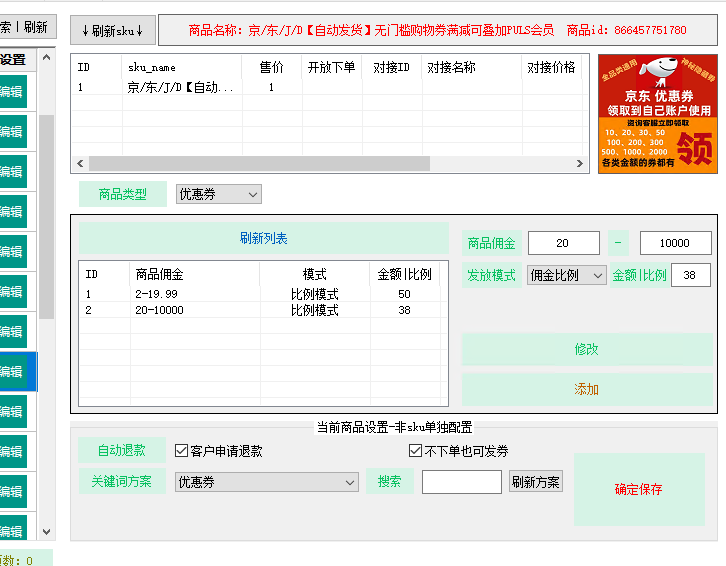Click the 刷新列表 button
This screenshot has height=566, width=726.
(263, 238)
